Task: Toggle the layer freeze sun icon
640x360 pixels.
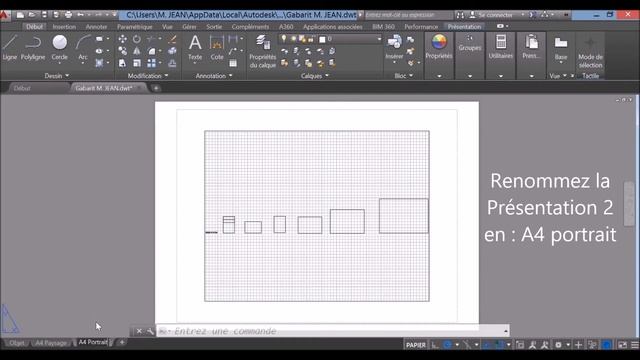Action: [x=293, y=39]
